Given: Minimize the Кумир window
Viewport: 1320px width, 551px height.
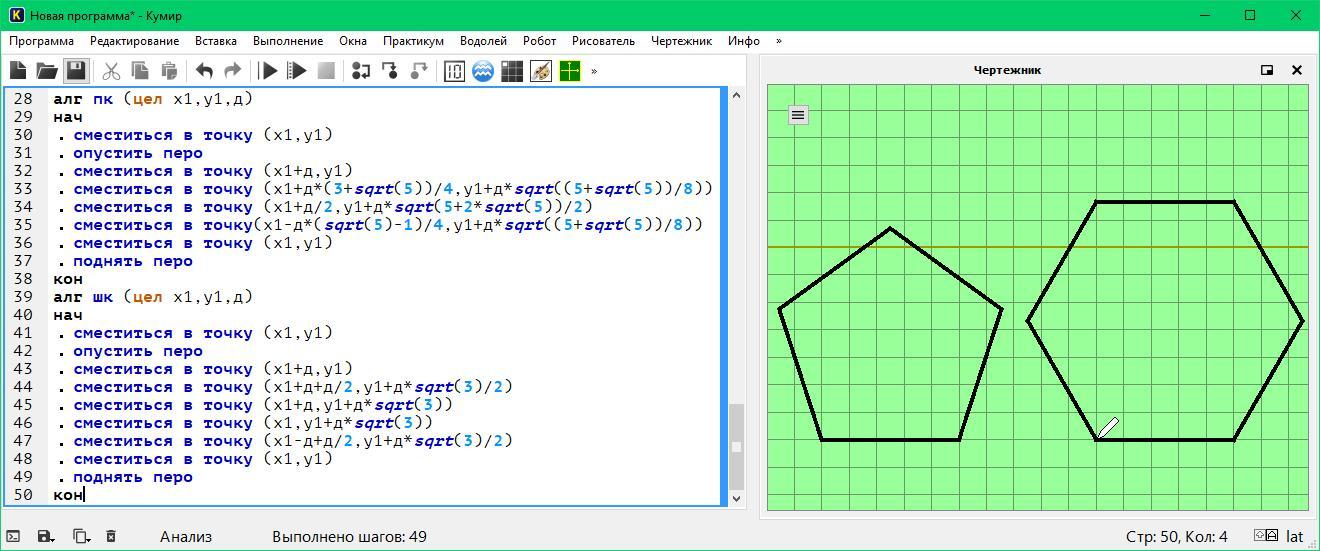Looking at the screenshot, I should pyautogui.click(x=1205, y=15).
